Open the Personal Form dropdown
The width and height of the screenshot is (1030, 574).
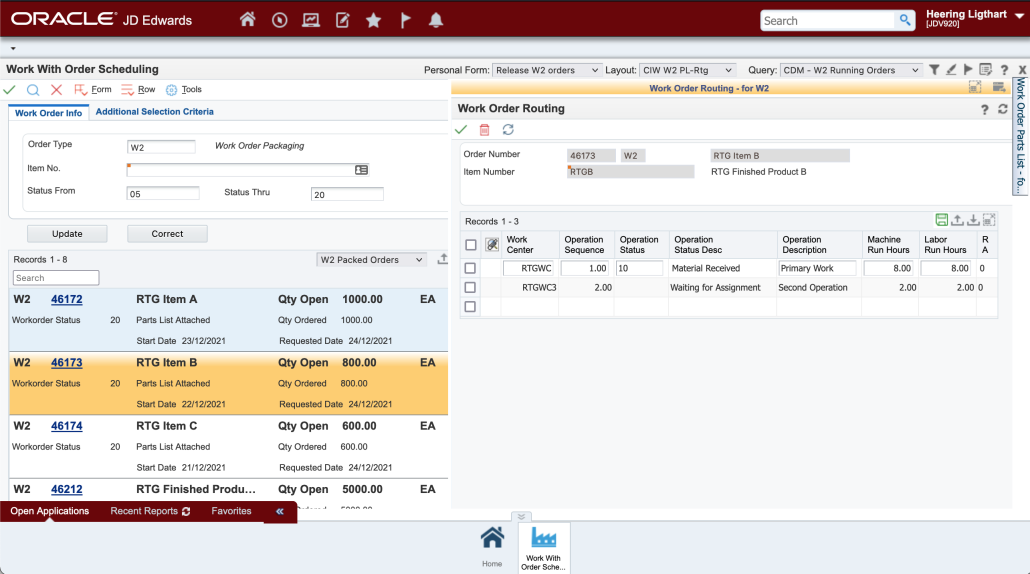click(548, 70)
